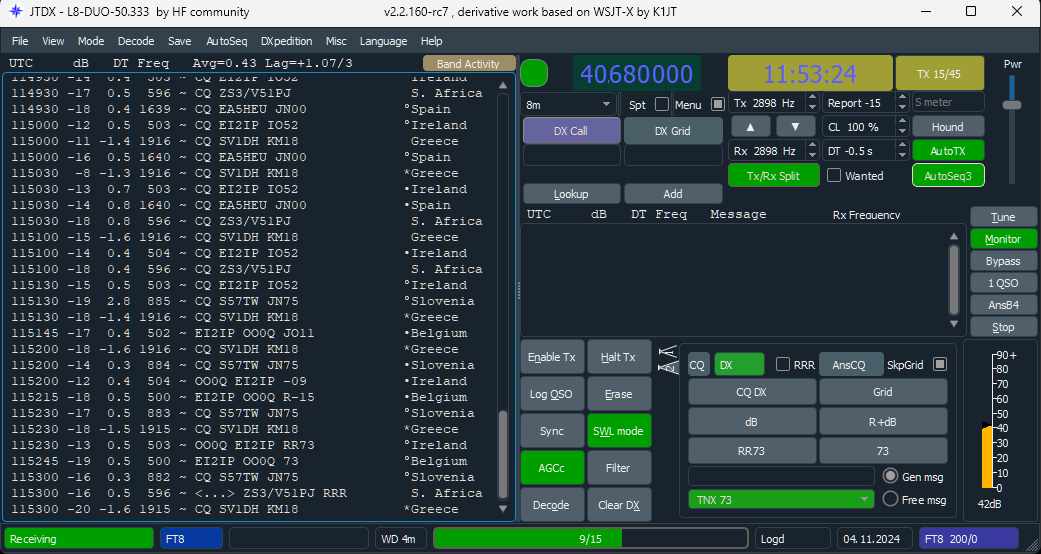Click the Halt Tx button
The width and height of the screenshot is (1041, 554).
[619, 357]
